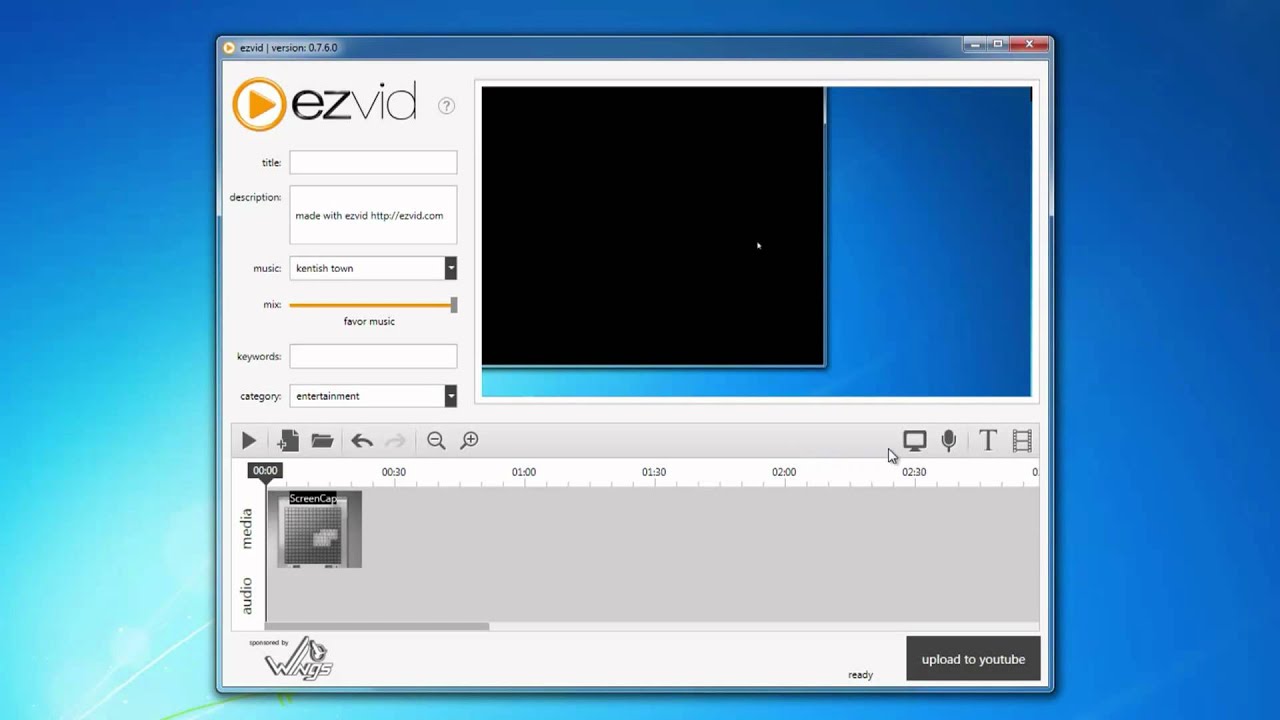Click the 01:30 timeline mark

click(x=654, y=472)
